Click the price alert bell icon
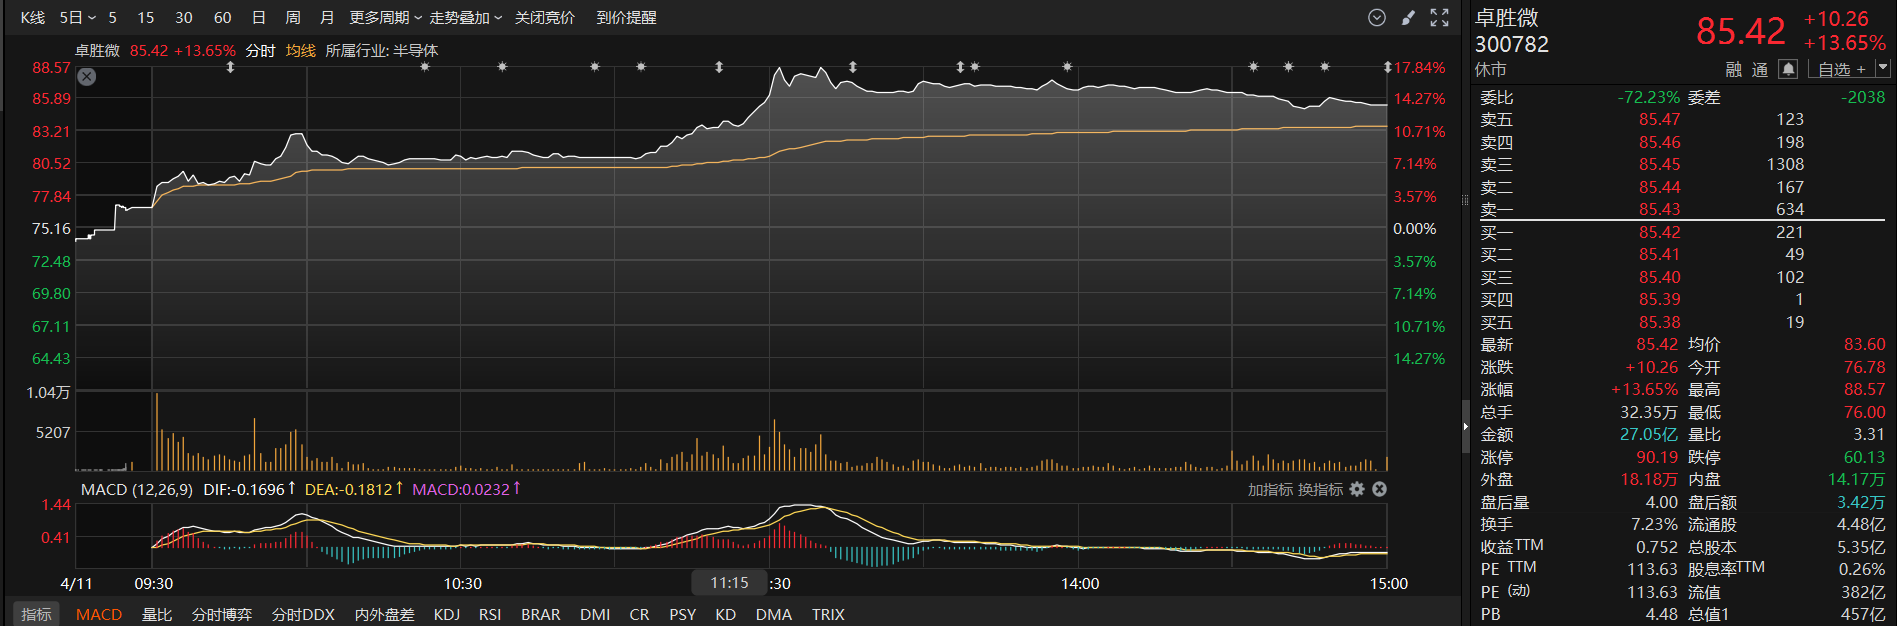Image resolution: width=1897 pixels, height=626 pixels. [1789, 69]
